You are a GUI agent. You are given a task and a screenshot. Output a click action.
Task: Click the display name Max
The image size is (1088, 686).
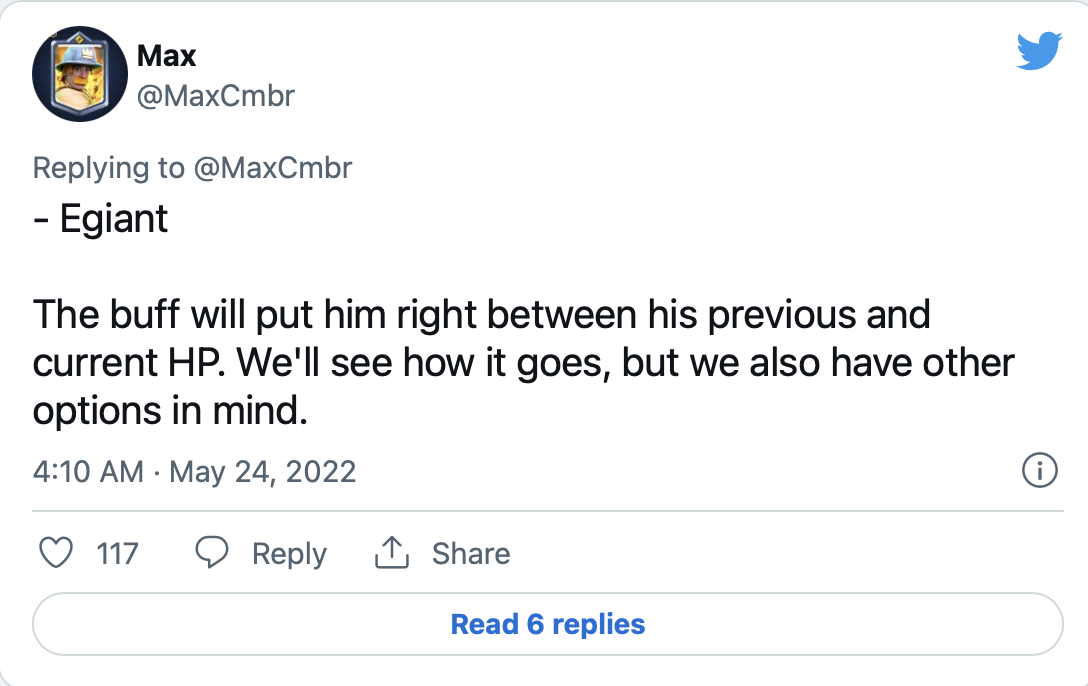[167, 55]
